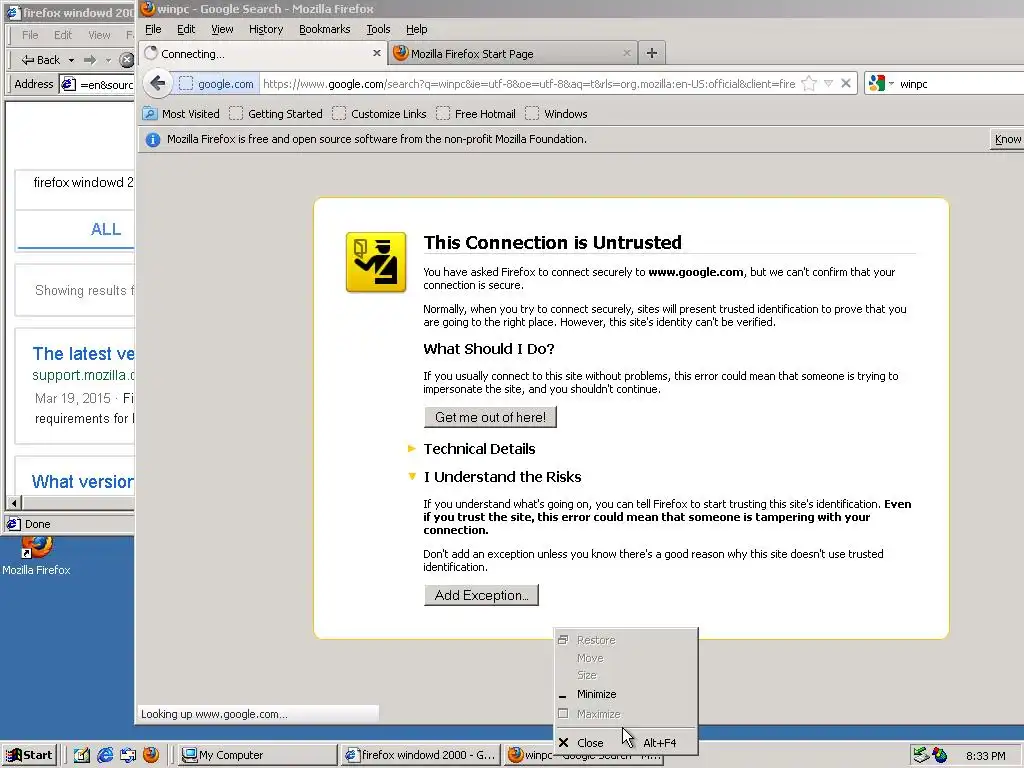1024x768 pixels.
Task: Open the File menu in Firefox
Action: point(153,29)
